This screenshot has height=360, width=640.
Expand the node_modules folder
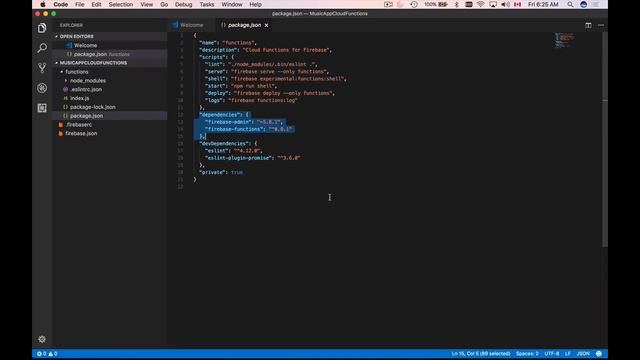click(87, 81)
